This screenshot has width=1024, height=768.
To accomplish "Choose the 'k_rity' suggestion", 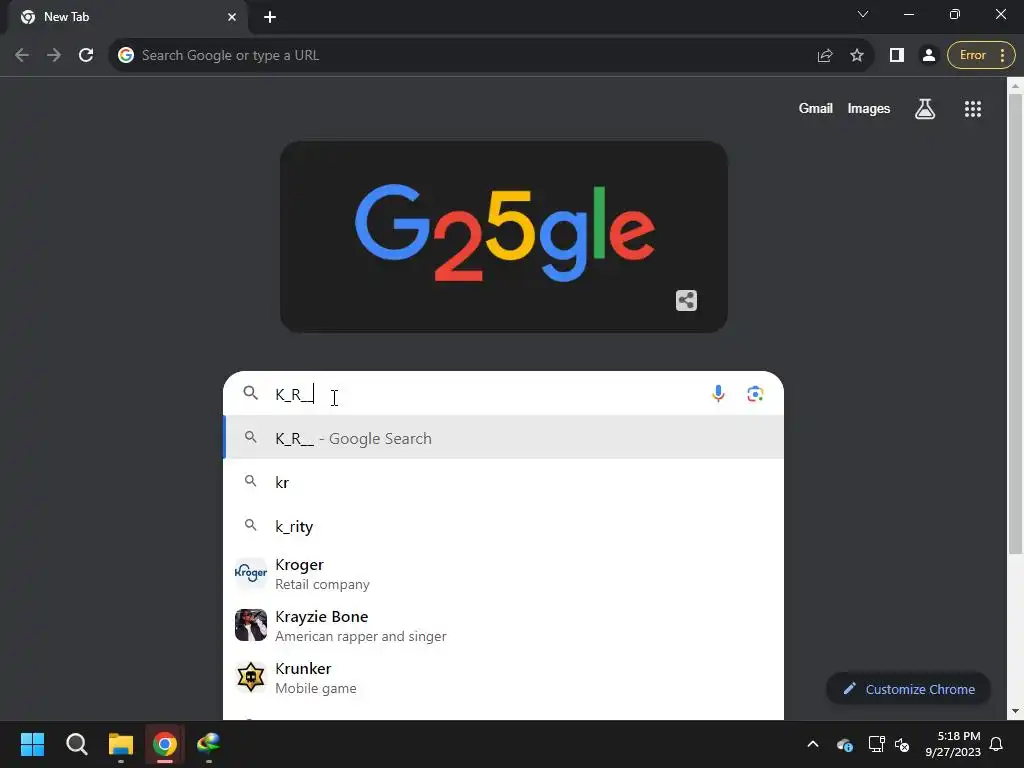I will [x=504, y=526].
